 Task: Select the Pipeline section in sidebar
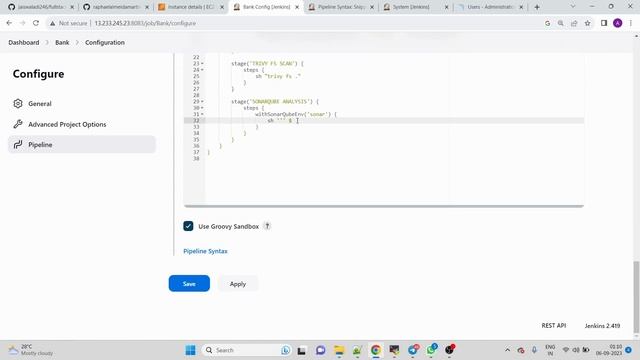tap(82, 144)
